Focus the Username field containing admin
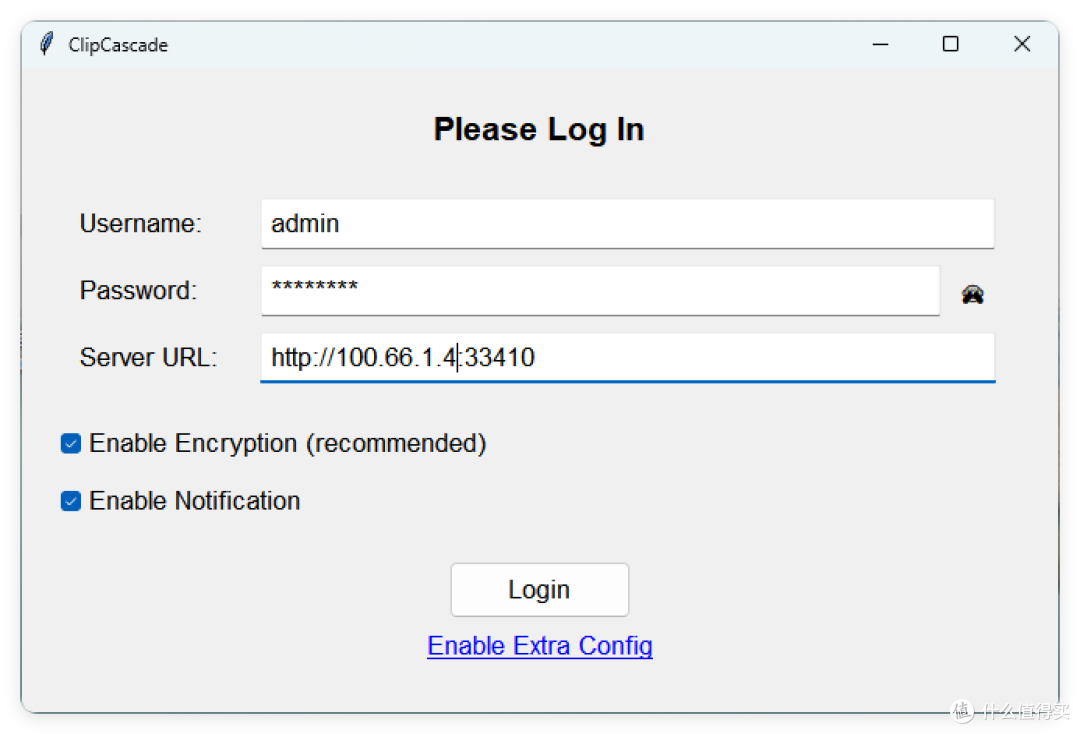1080x734 pixels. [627, 224]
